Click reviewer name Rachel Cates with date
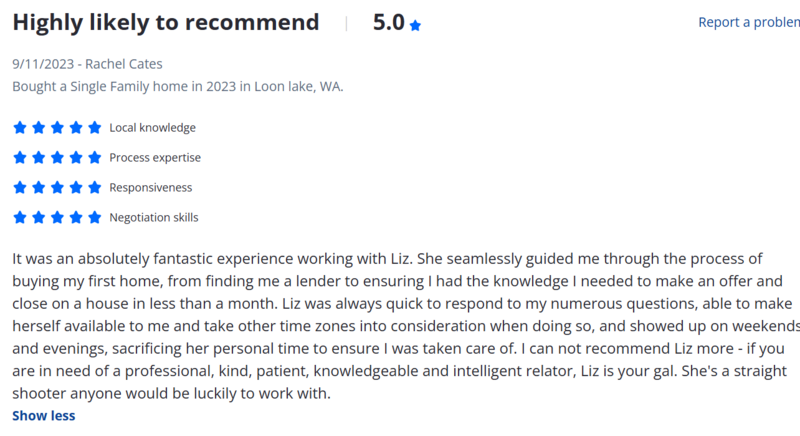Screen dimensions: 800x436 tap(87, 64)
